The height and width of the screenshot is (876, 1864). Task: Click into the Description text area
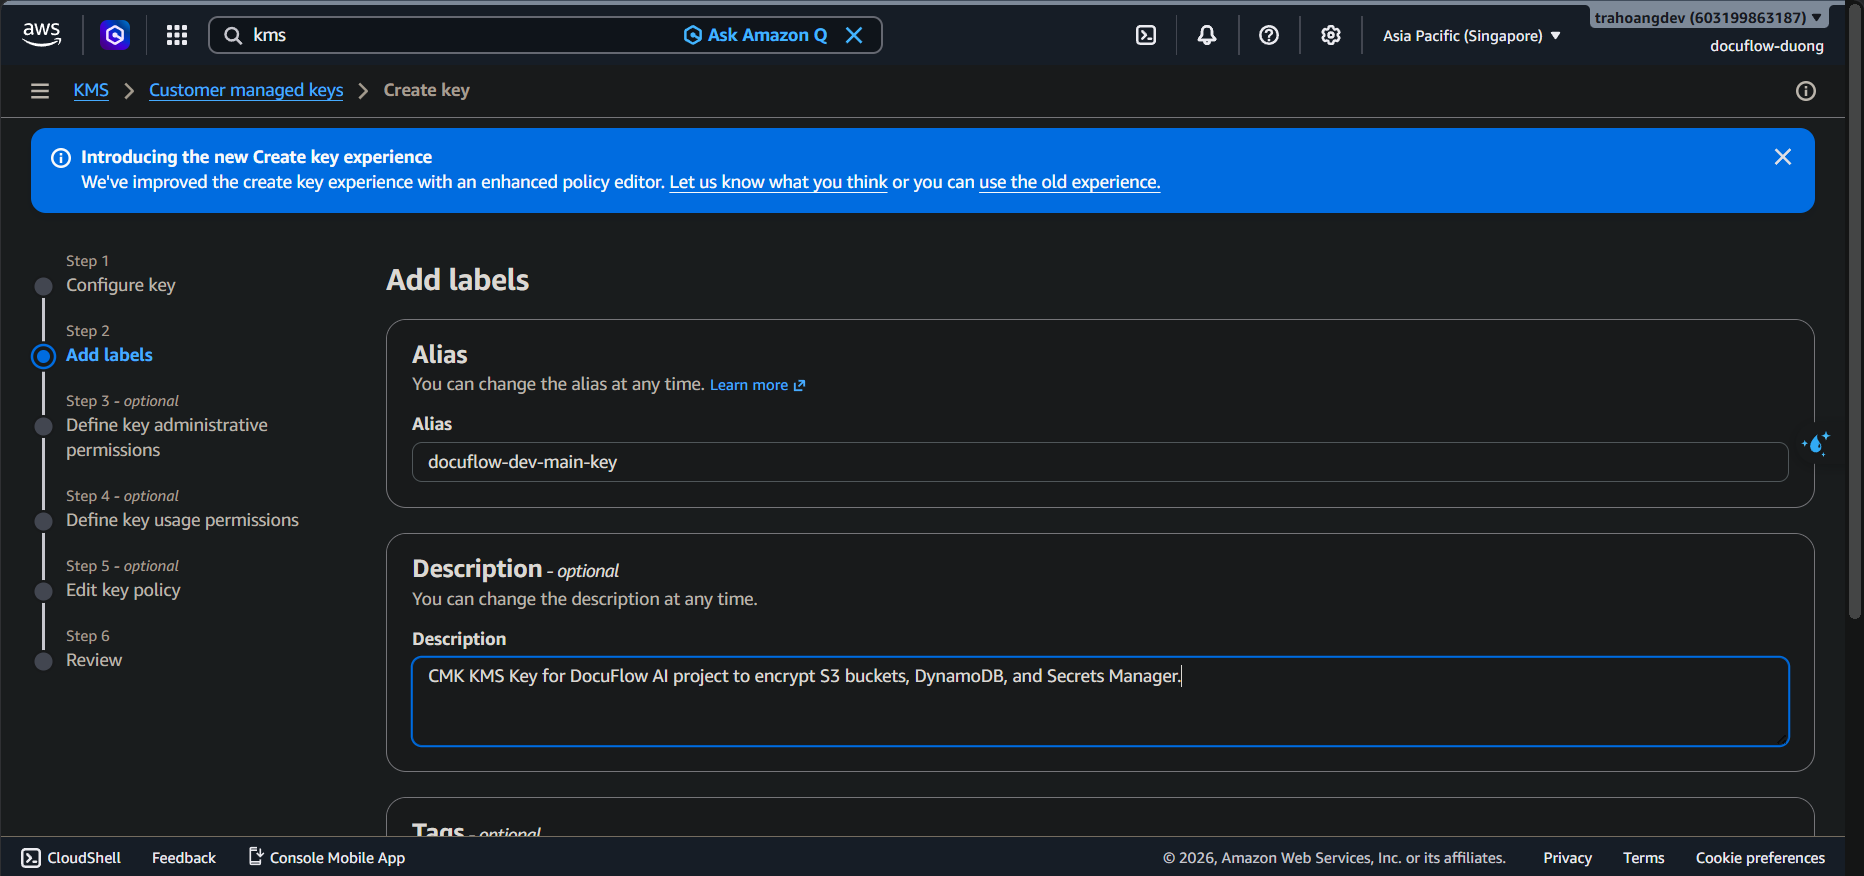[x=1100, y=701]
